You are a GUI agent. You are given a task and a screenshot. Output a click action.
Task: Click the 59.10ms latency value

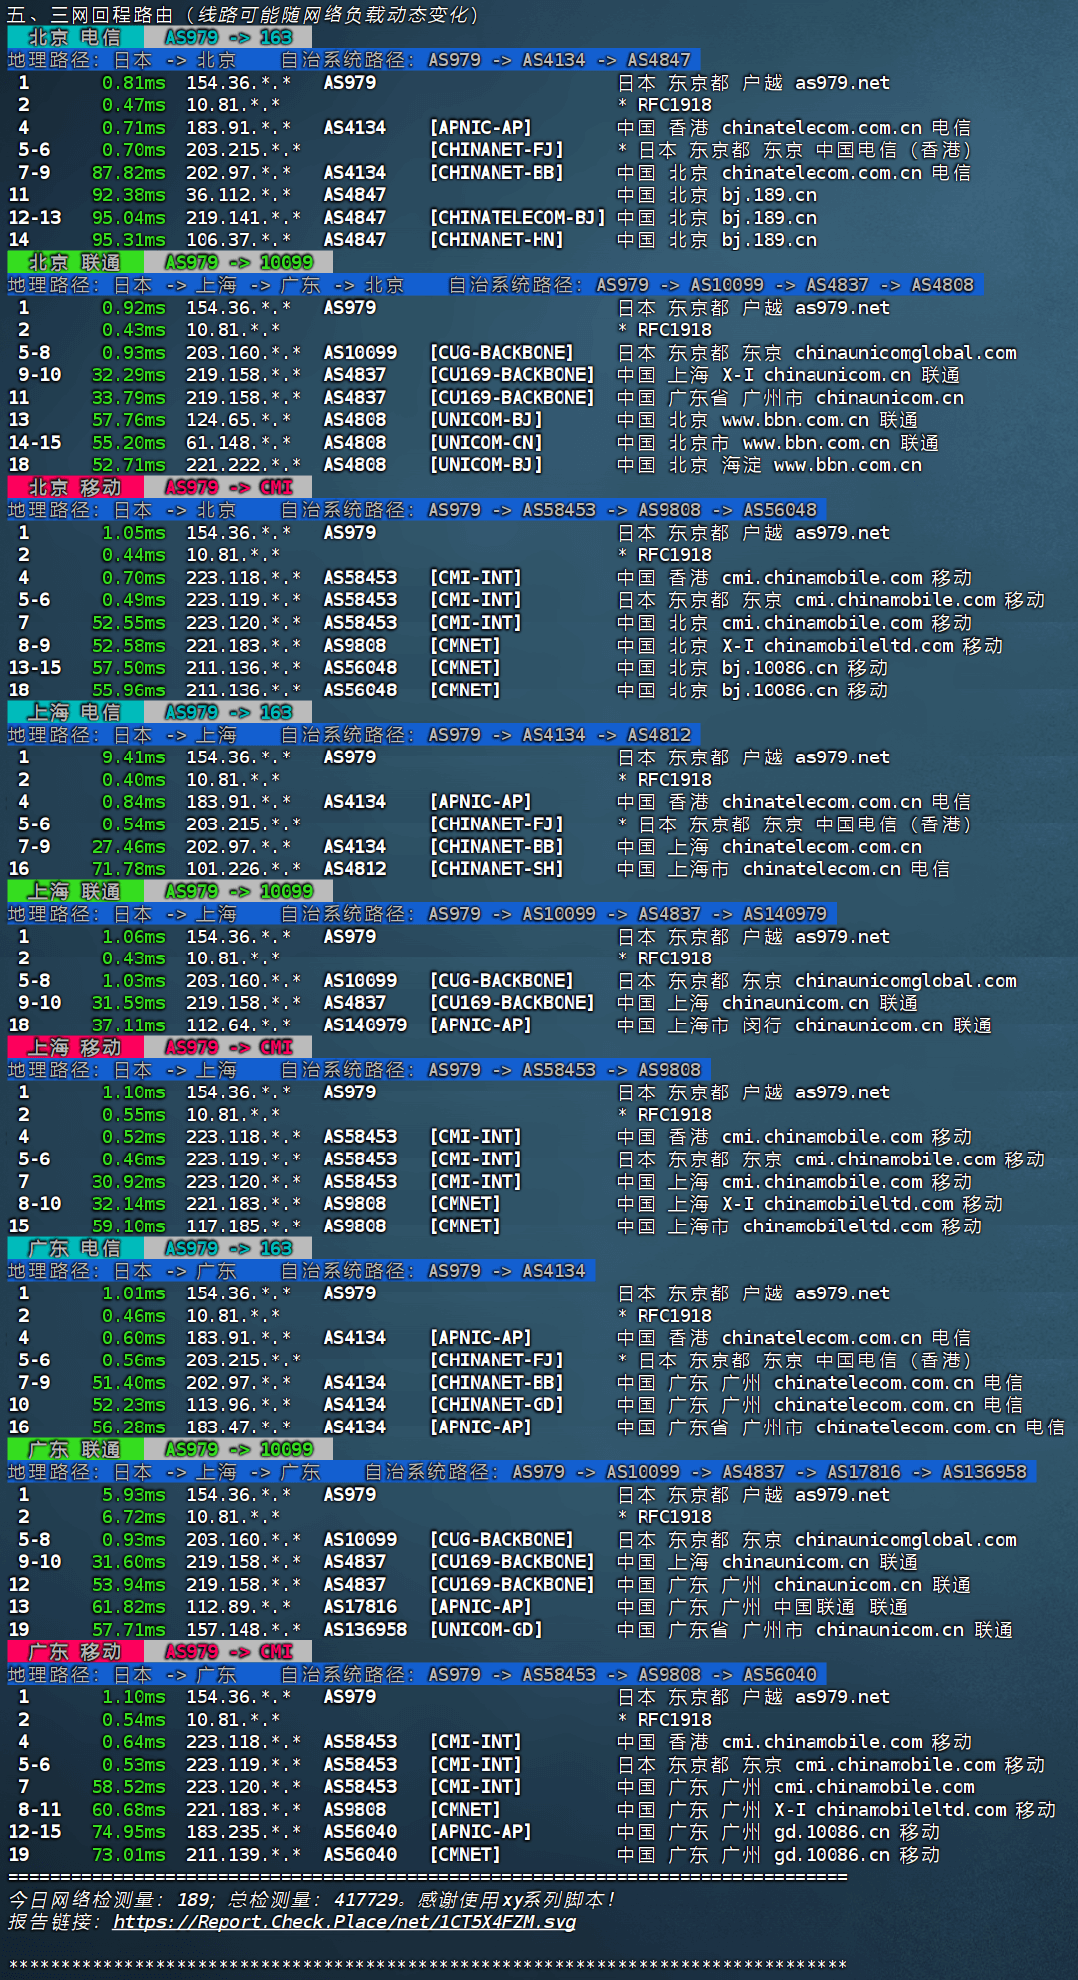(x=129, y=1226)
